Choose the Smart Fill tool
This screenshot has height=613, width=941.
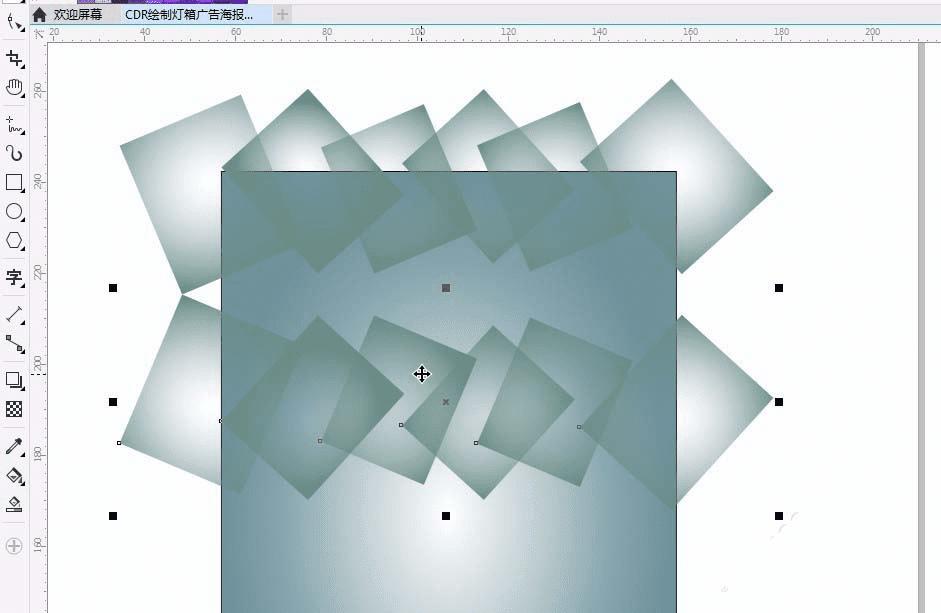point(14,504)
